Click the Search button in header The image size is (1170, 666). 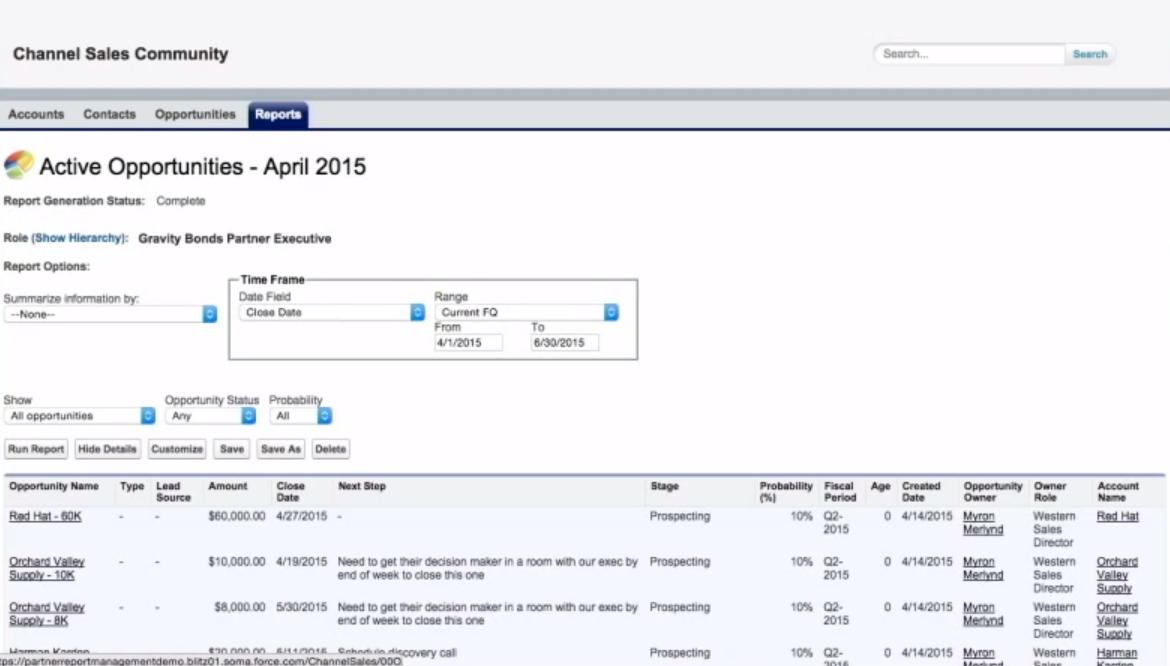click(1089, 54)
